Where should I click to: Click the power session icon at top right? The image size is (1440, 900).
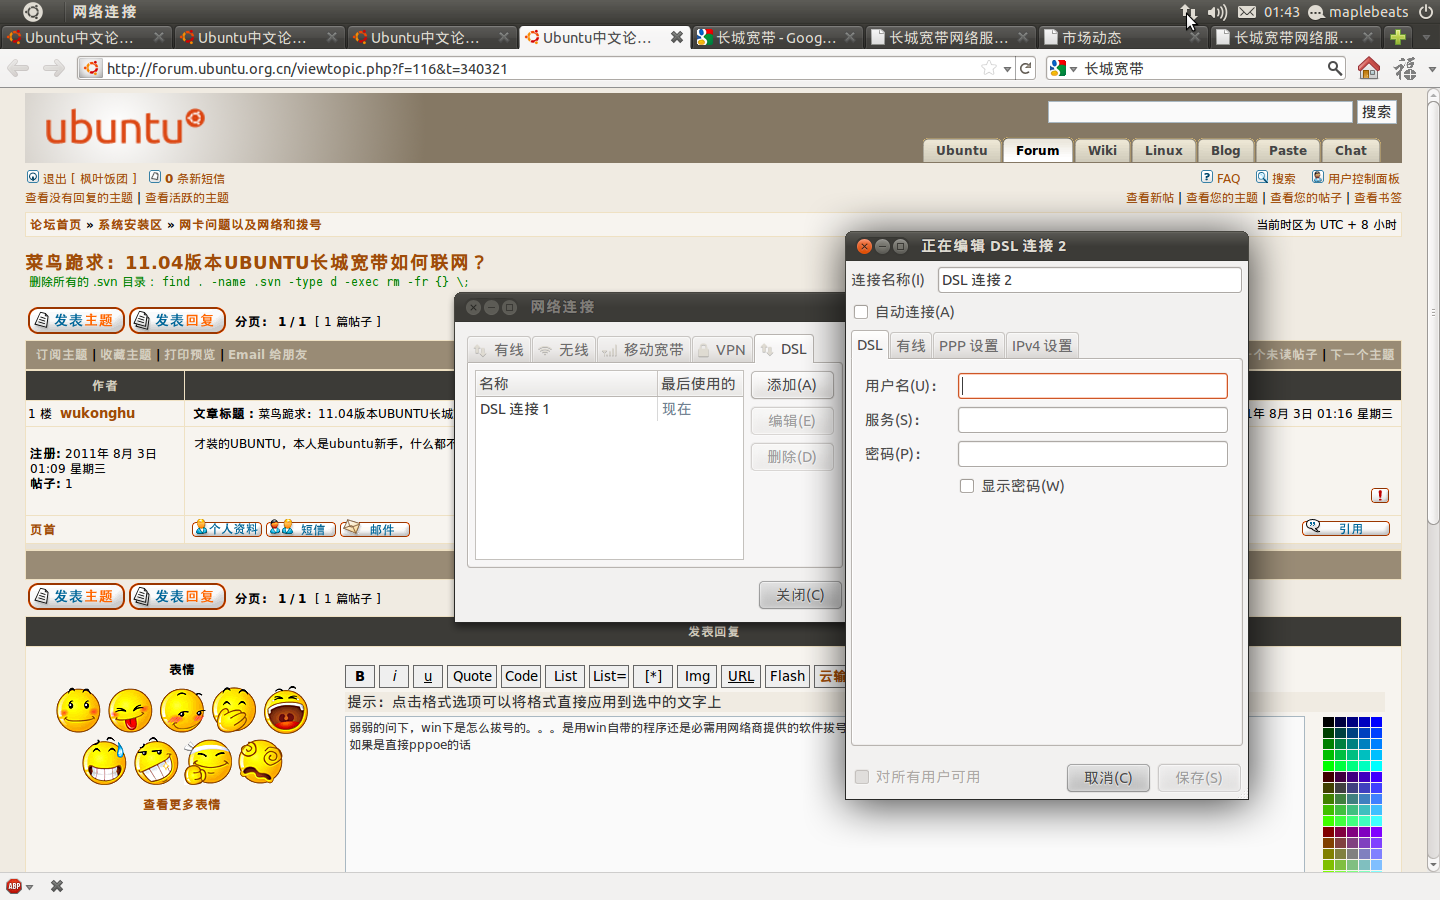coord(1426,12)
